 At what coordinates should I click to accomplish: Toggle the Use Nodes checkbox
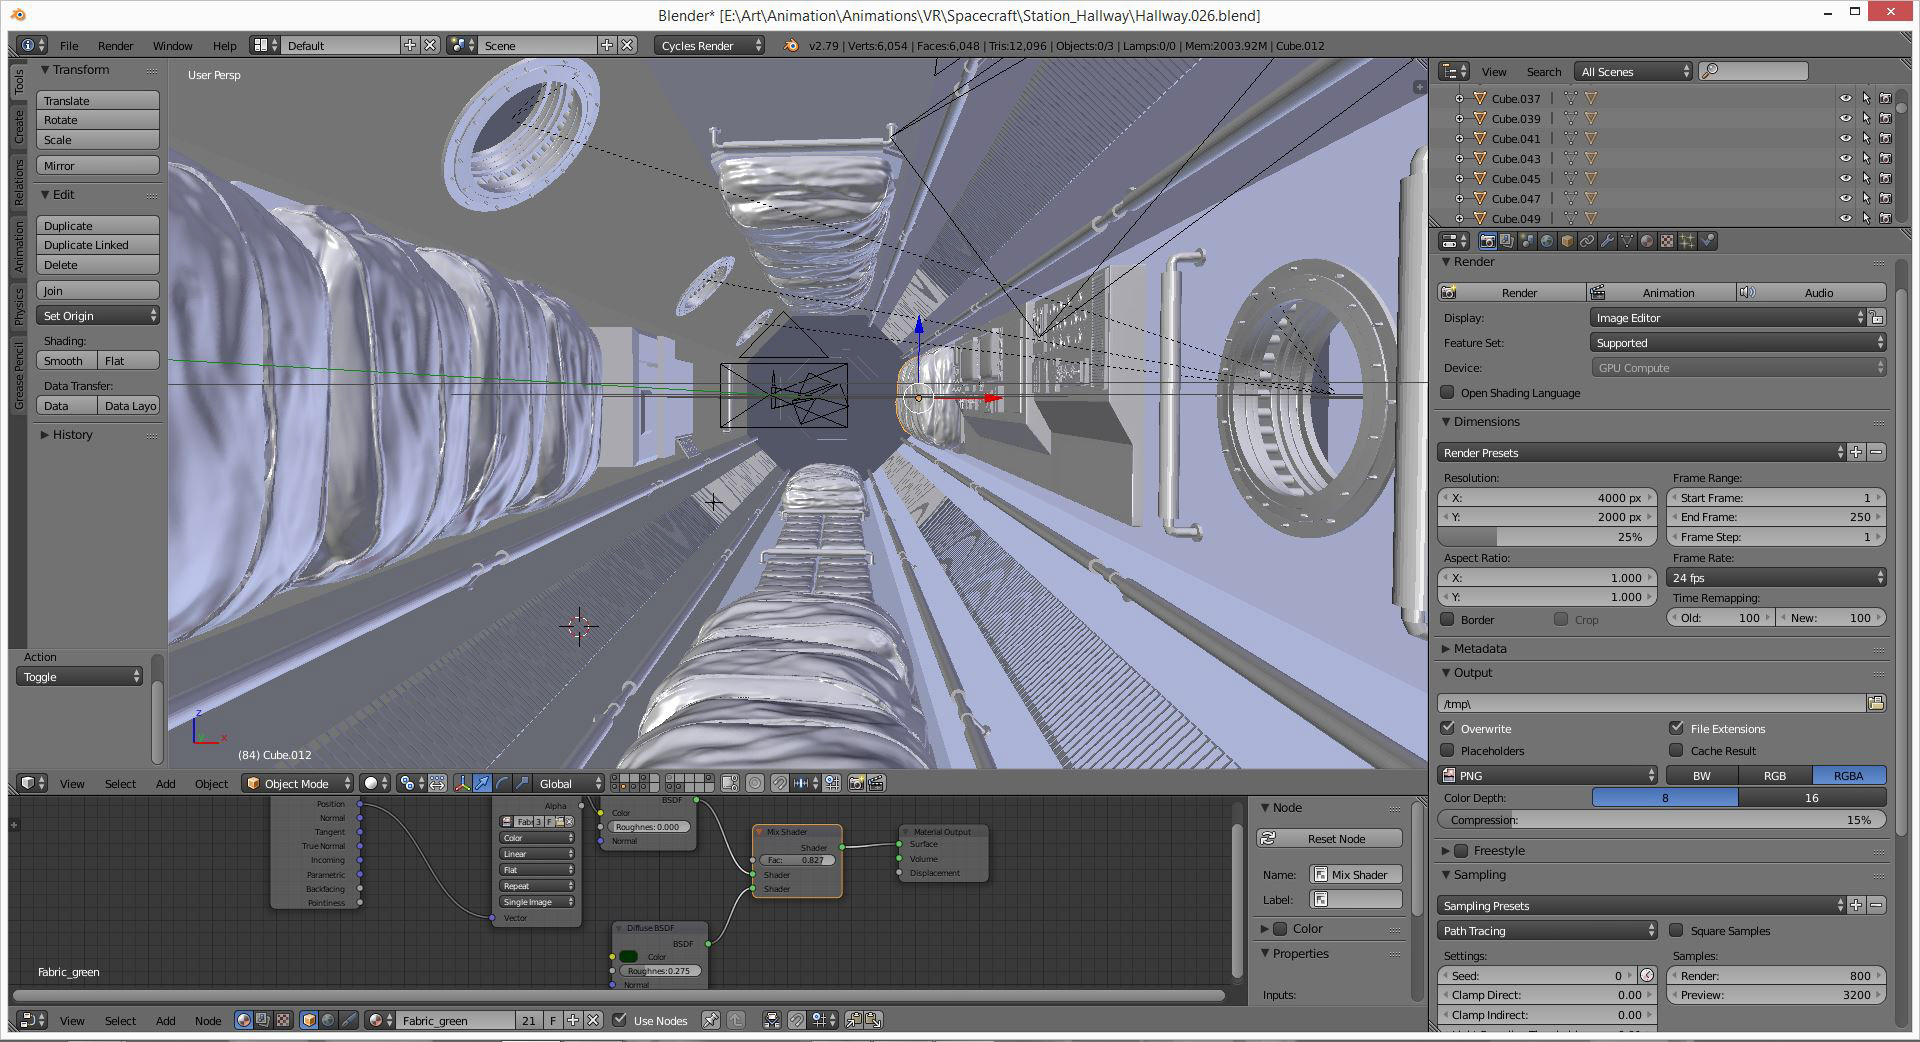(x=619, y=1020)
